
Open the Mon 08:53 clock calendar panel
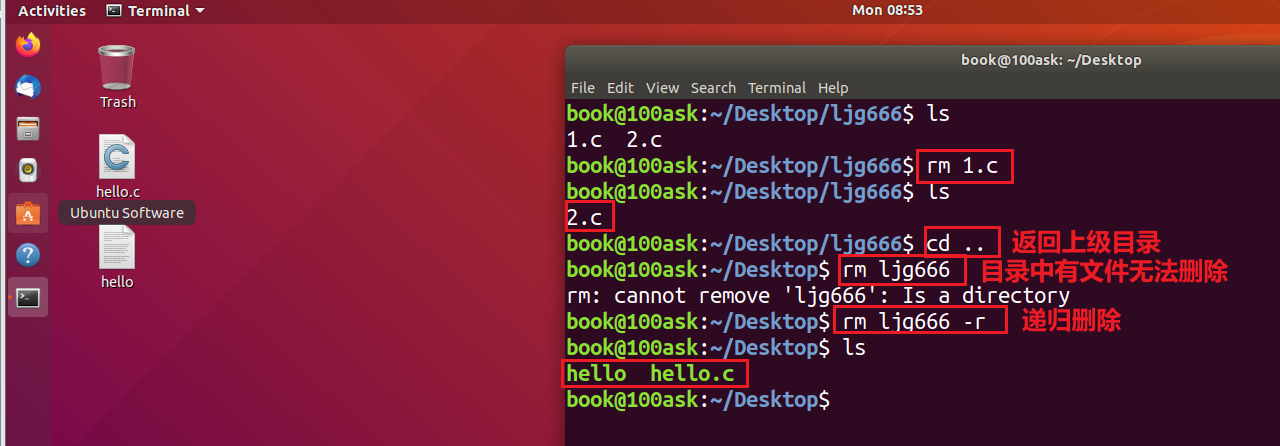click(x=887, y=10)
